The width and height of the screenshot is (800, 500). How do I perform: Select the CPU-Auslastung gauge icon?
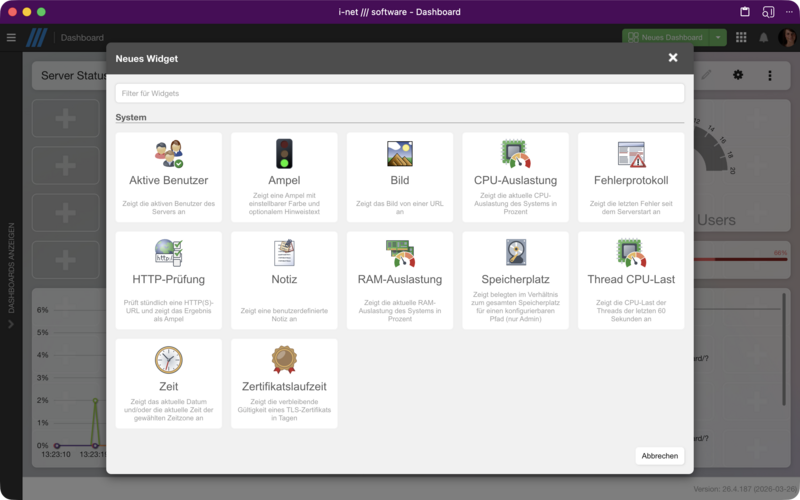(x=516, y=154)
